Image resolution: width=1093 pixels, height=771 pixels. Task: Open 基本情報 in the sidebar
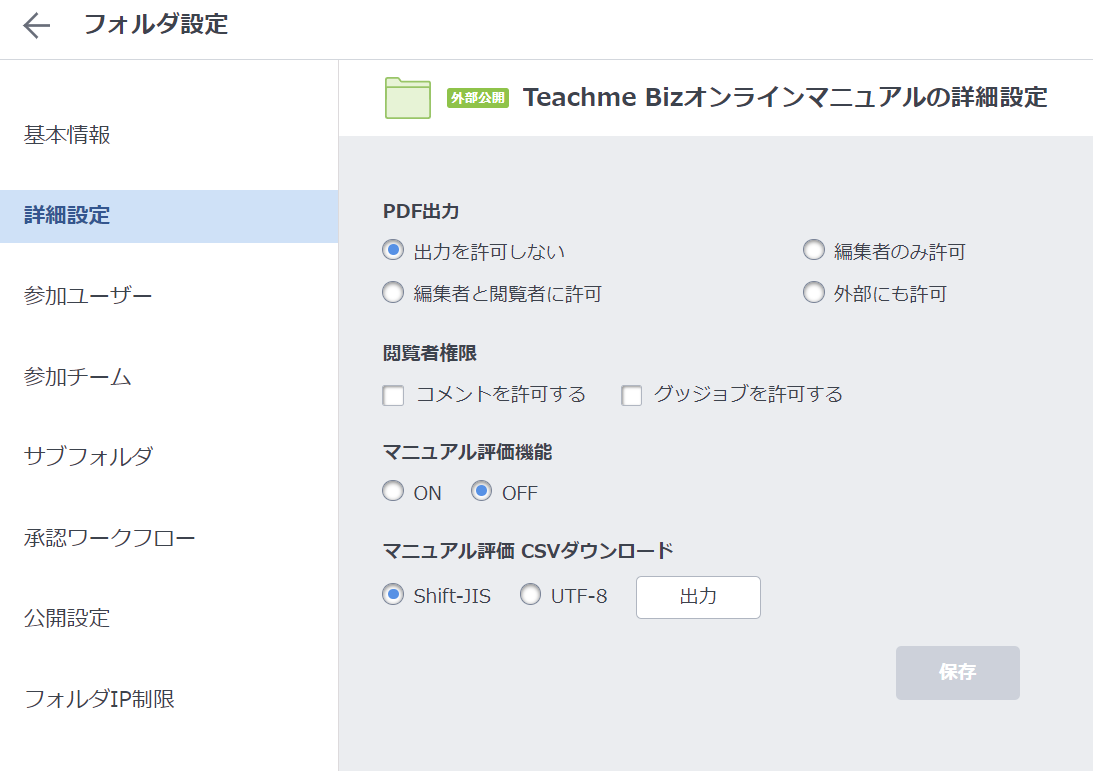point(68,136)
